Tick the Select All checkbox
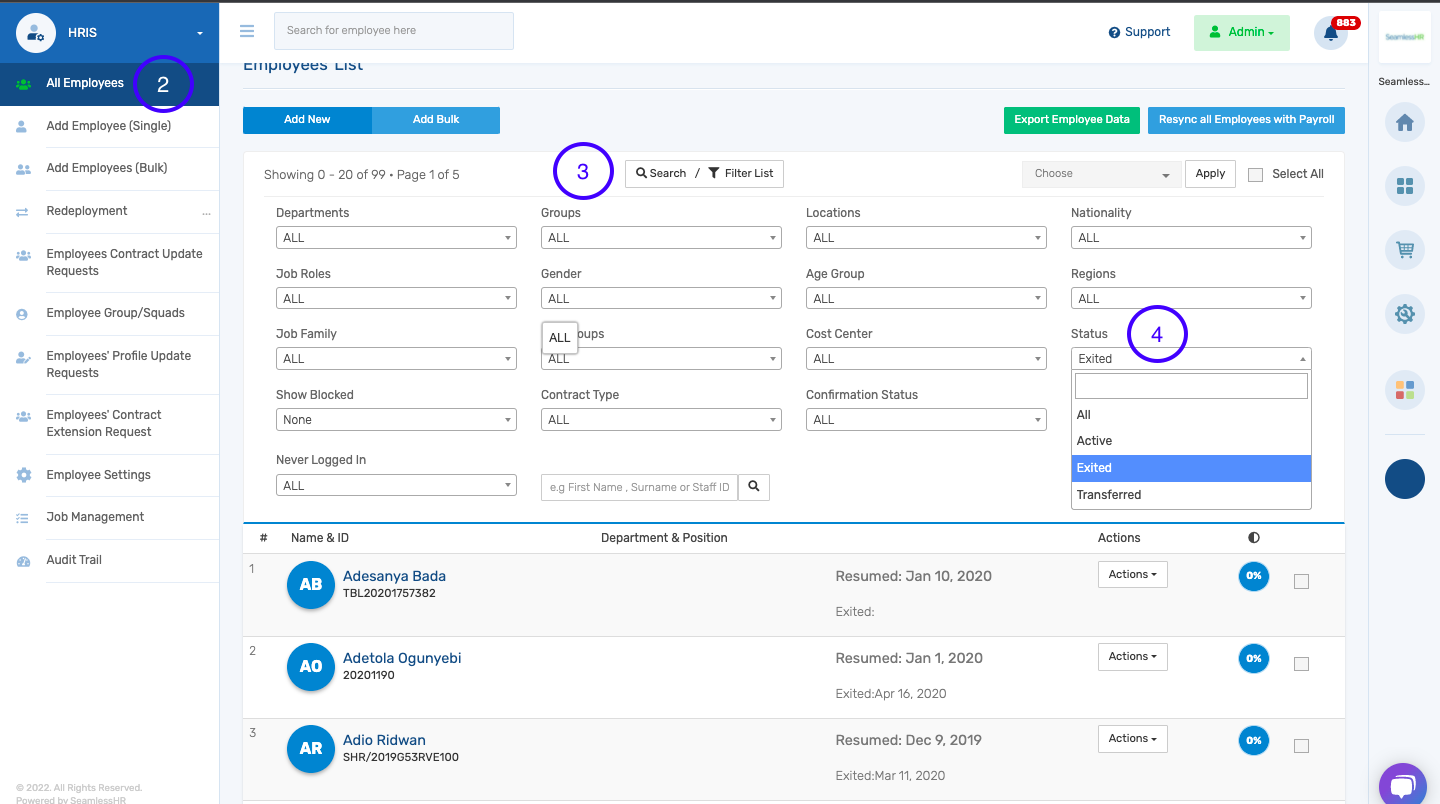1440x804 pixels. point(1255,174)
